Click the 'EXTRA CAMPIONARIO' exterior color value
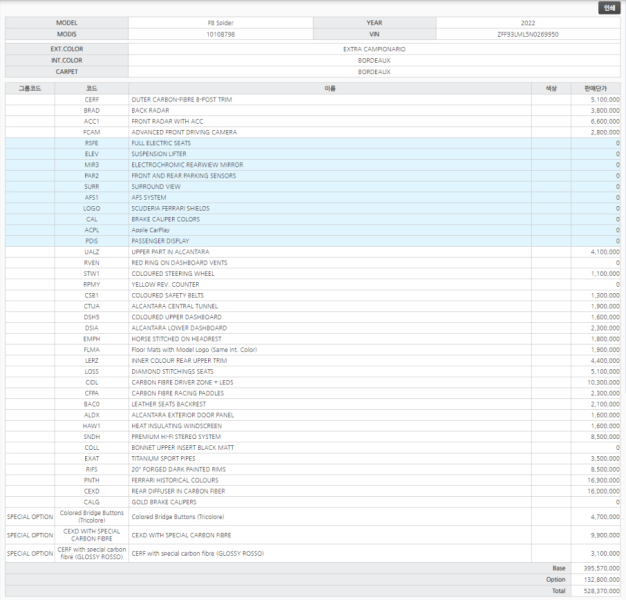626x600 pixels. point(374,49)
